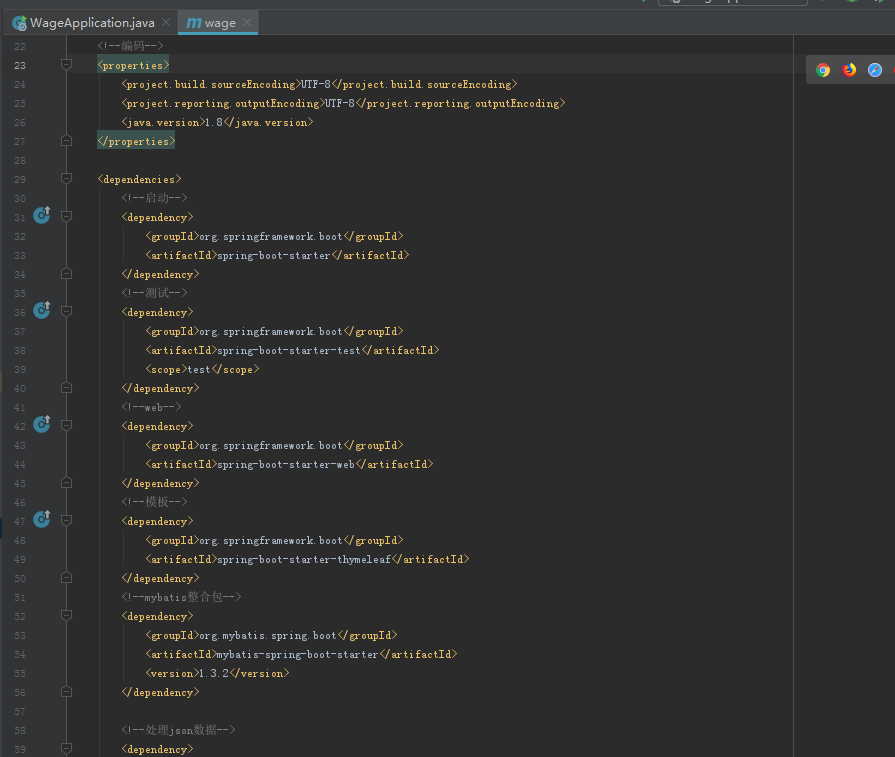Select the wage pom tab
The height and width of the screenshot is (757, 895).
point(218,23)
